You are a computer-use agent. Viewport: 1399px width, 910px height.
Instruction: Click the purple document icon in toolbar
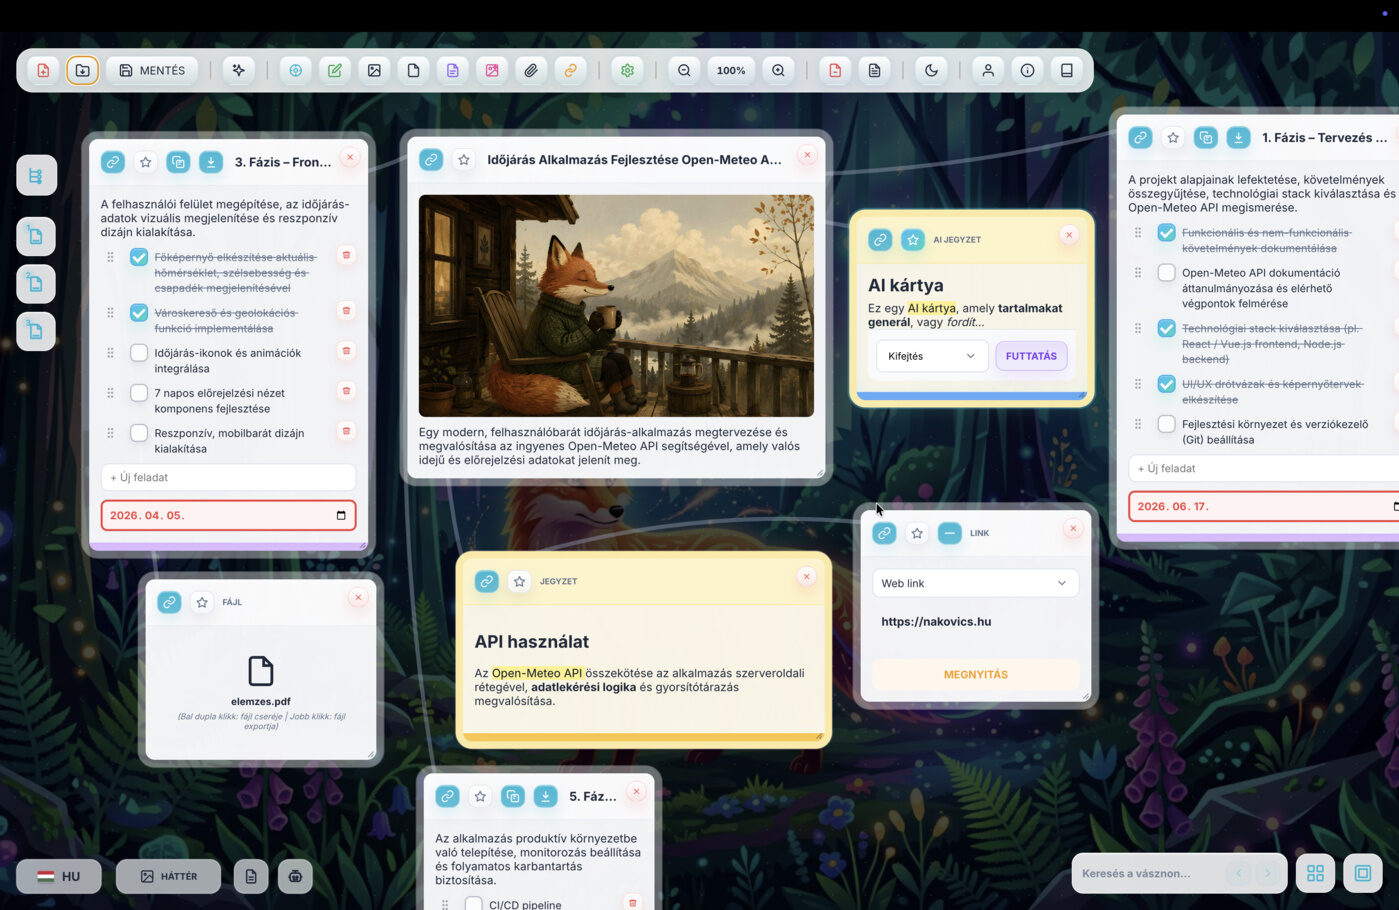click(452, 70)
